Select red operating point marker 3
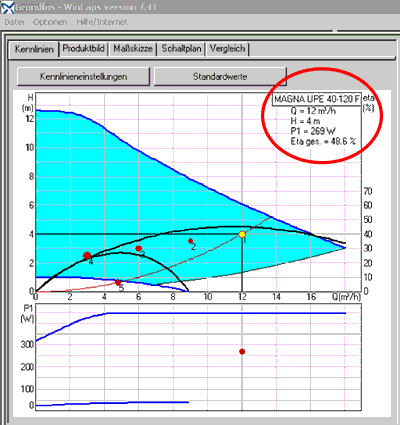Viewport: 400px width, 425px height. [x=139, y=248]
